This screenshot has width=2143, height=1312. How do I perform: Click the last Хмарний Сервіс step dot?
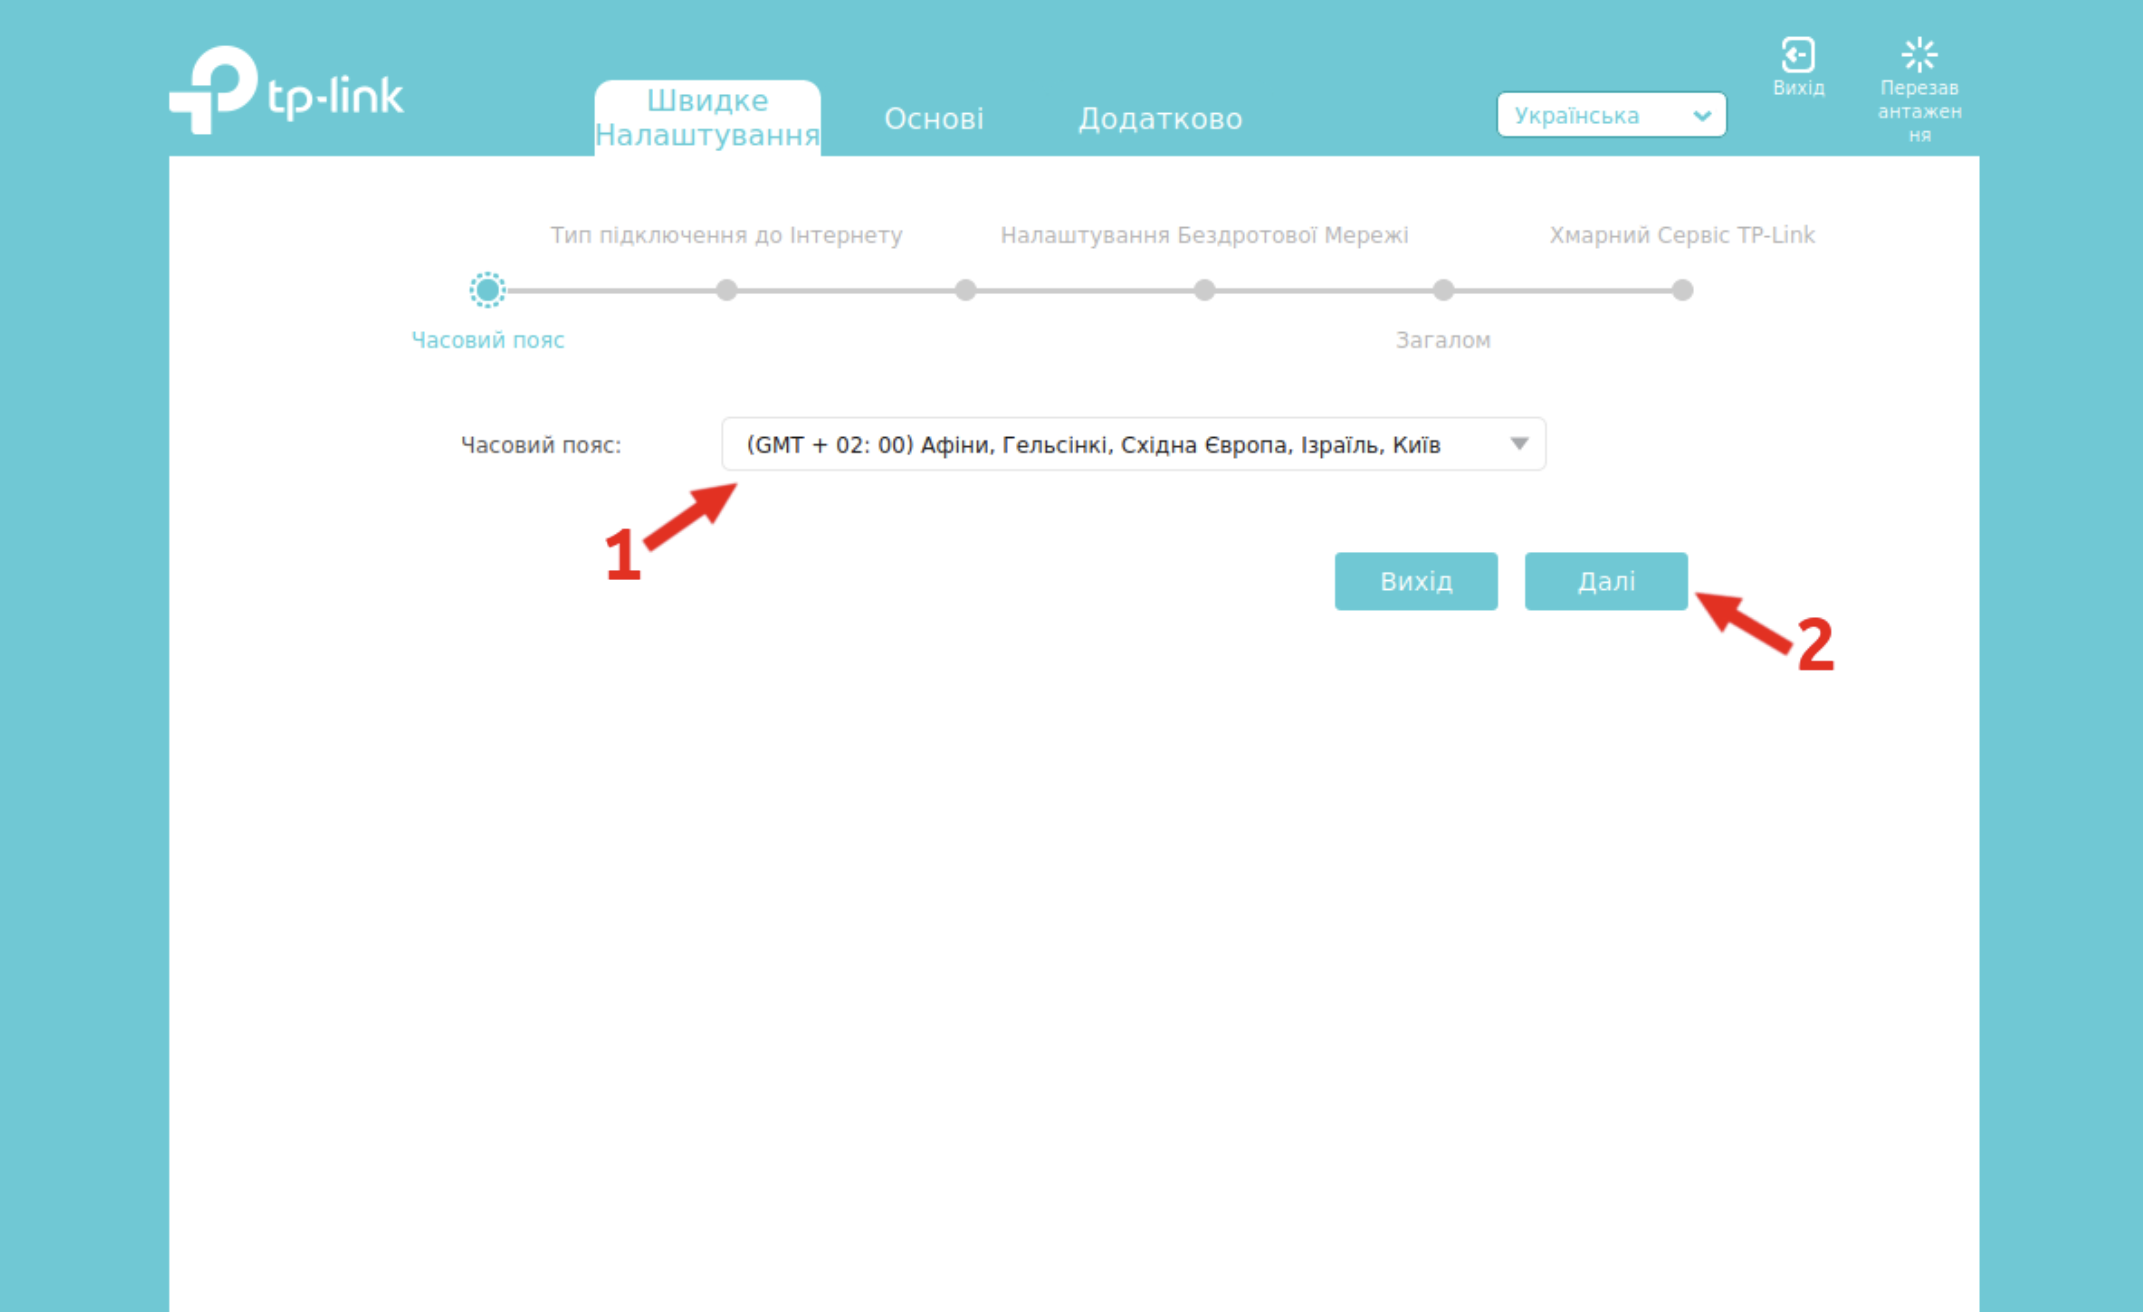click(x=1683, y=290)
